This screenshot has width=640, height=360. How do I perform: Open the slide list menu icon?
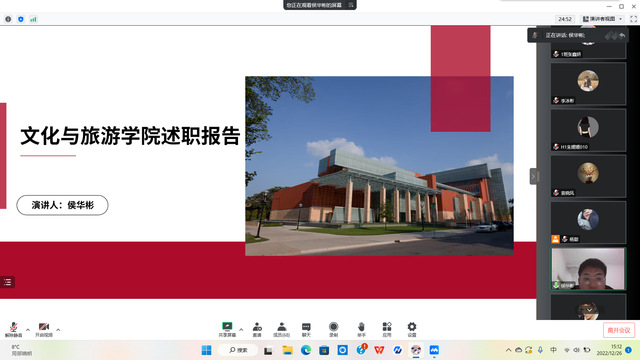pos(8,282)
